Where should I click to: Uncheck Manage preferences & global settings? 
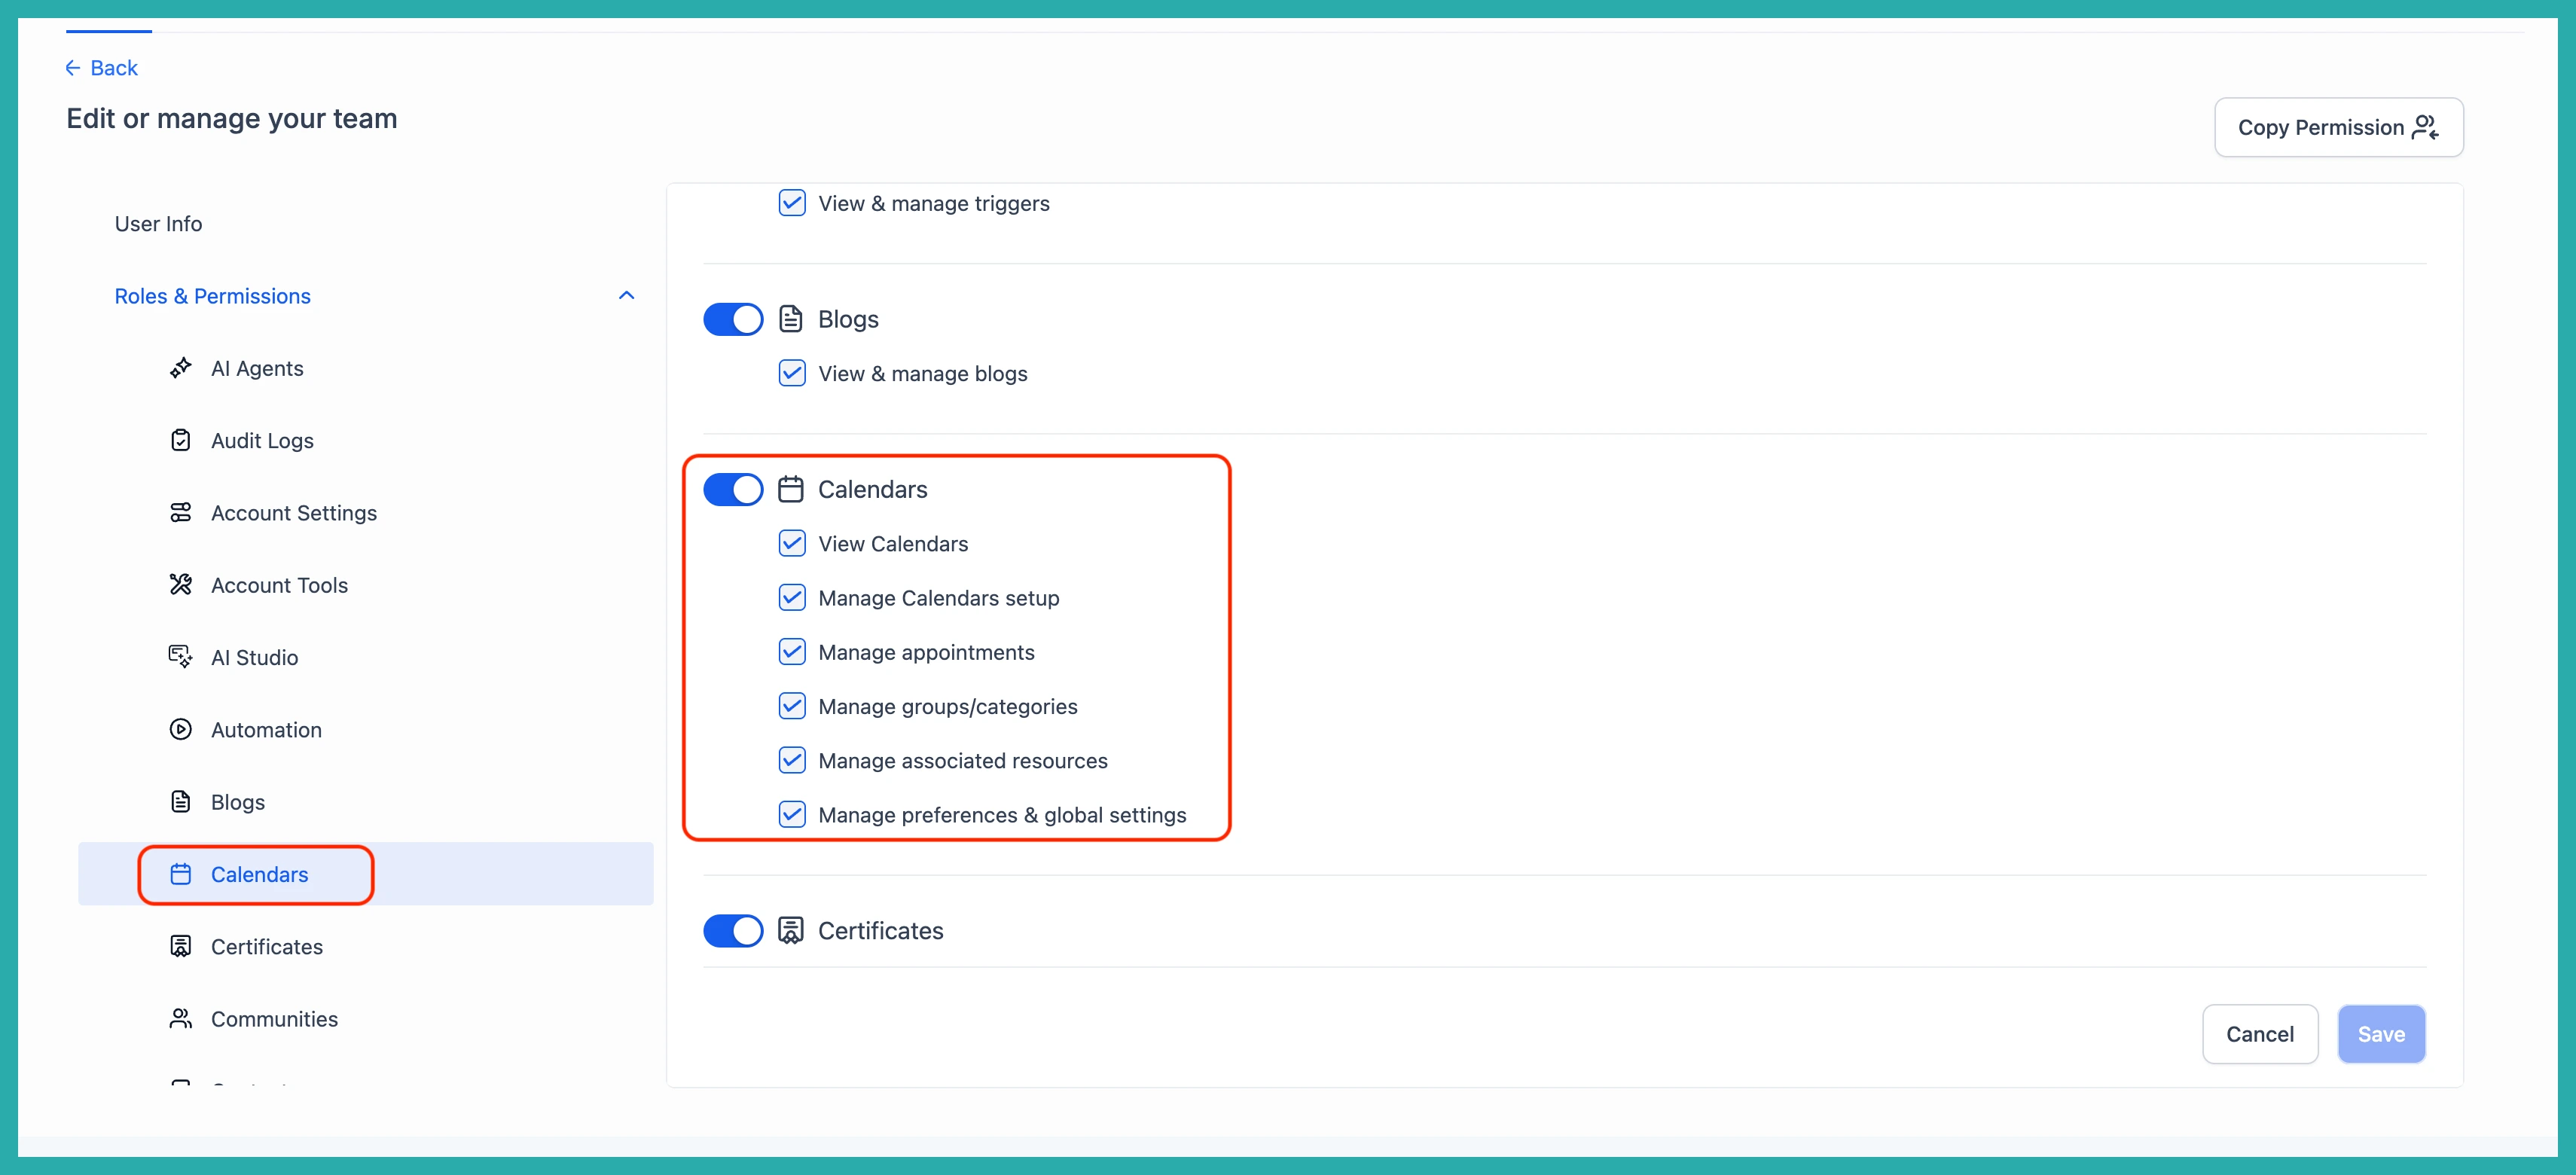point(791,815)
